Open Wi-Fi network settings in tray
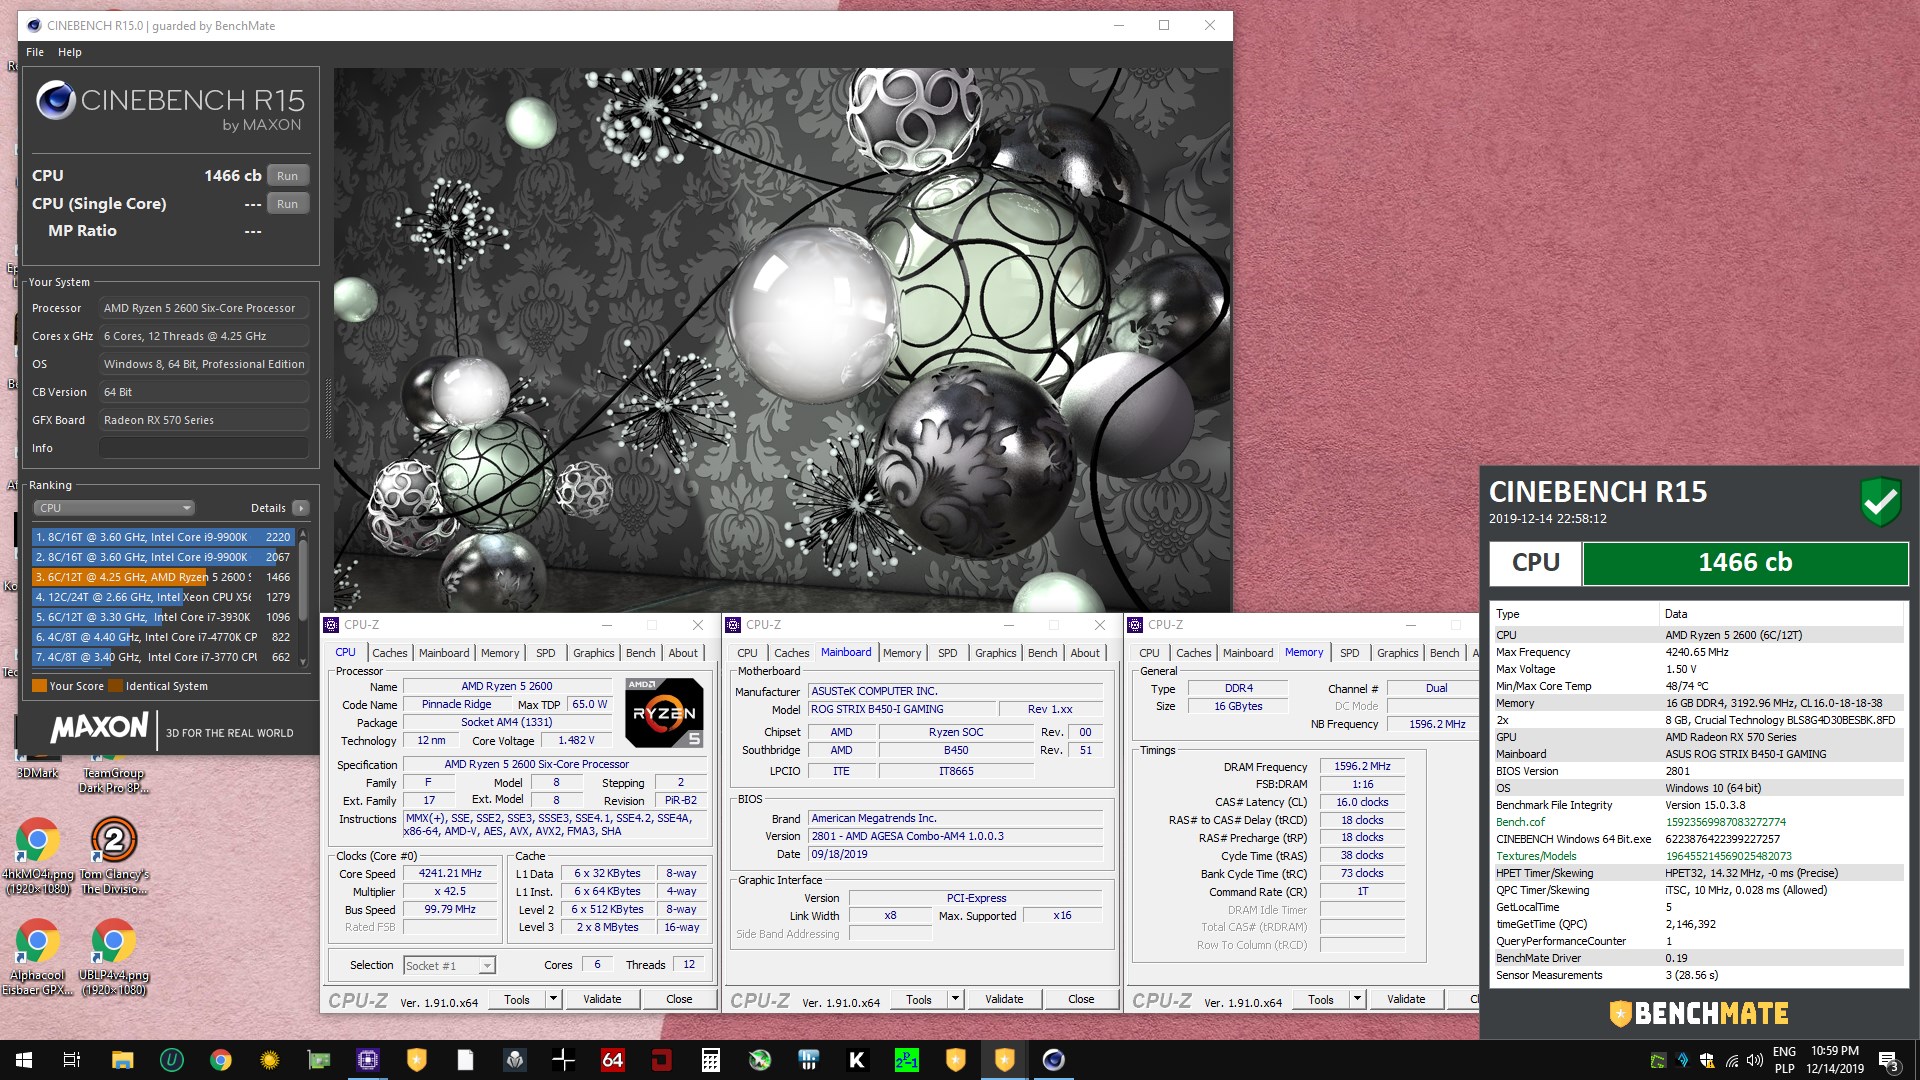The height and width of the screenshot is (1080, 1920). tap(1731, 1061)
